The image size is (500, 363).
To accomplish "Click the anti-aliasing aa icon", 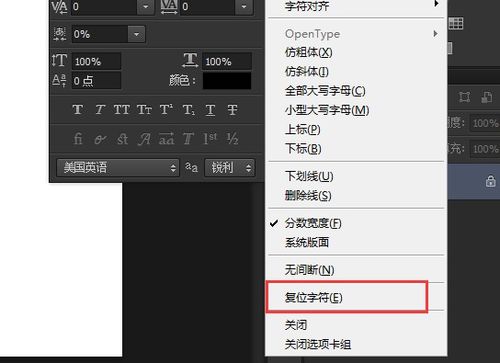I will point(191,167).
